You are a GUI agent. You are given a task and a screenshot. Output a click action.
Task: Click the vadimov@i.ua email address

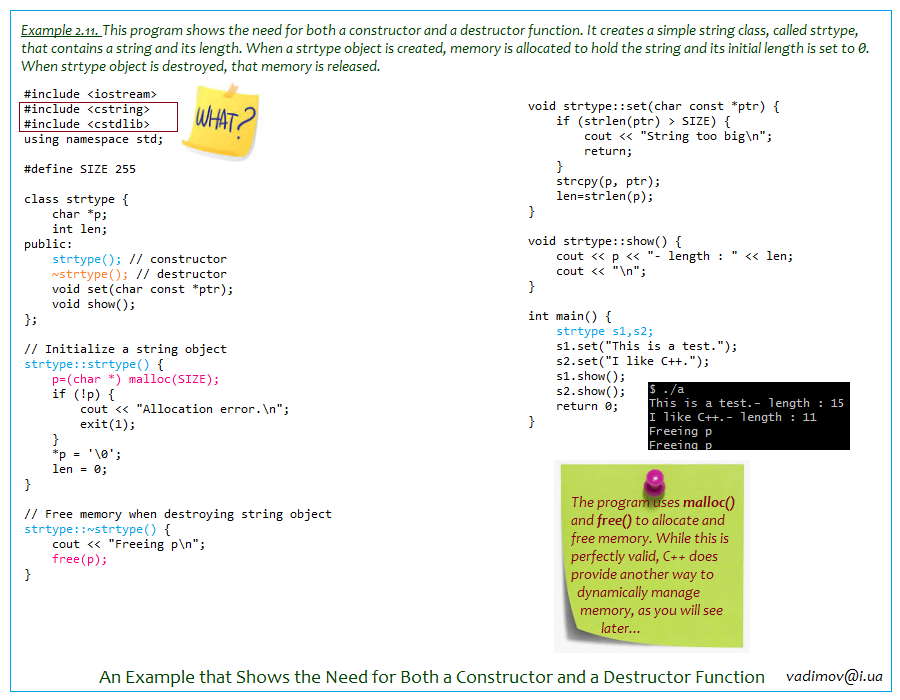(x=834, y=676)
